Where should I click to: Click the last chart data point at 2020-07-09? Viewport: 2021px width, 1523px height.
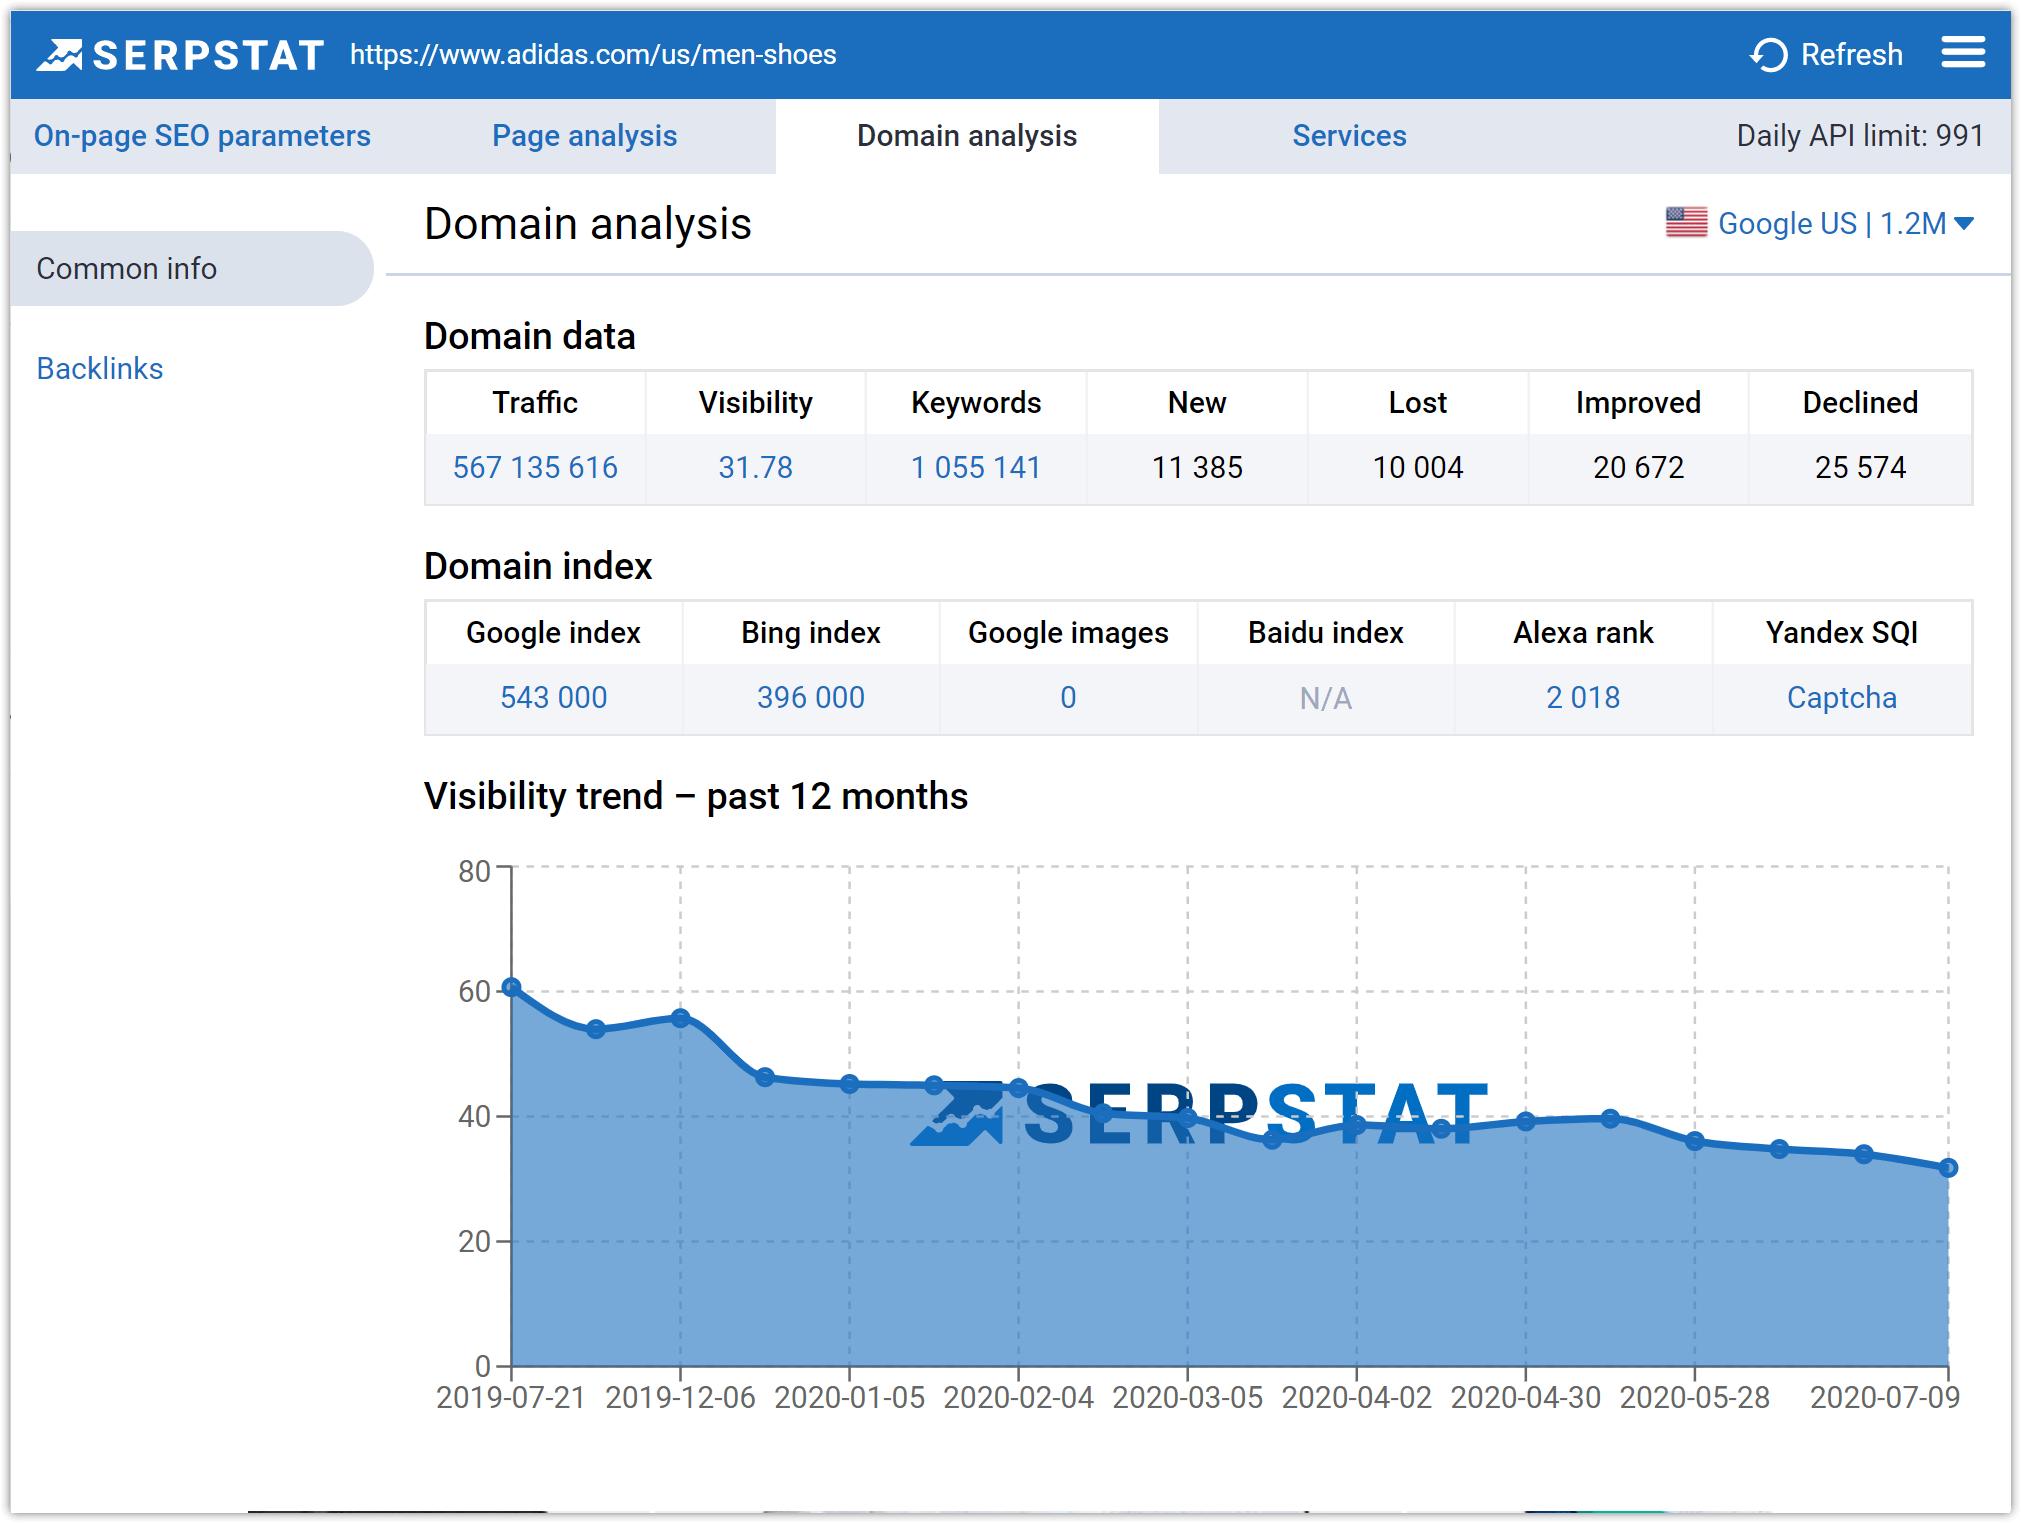1948,1168
